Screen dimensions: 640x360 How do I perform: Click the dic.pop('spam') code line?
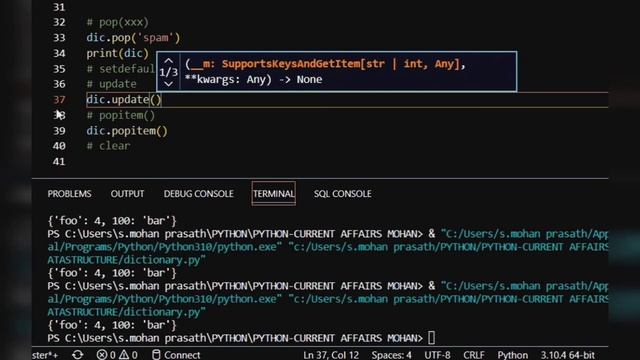(133, 38)
